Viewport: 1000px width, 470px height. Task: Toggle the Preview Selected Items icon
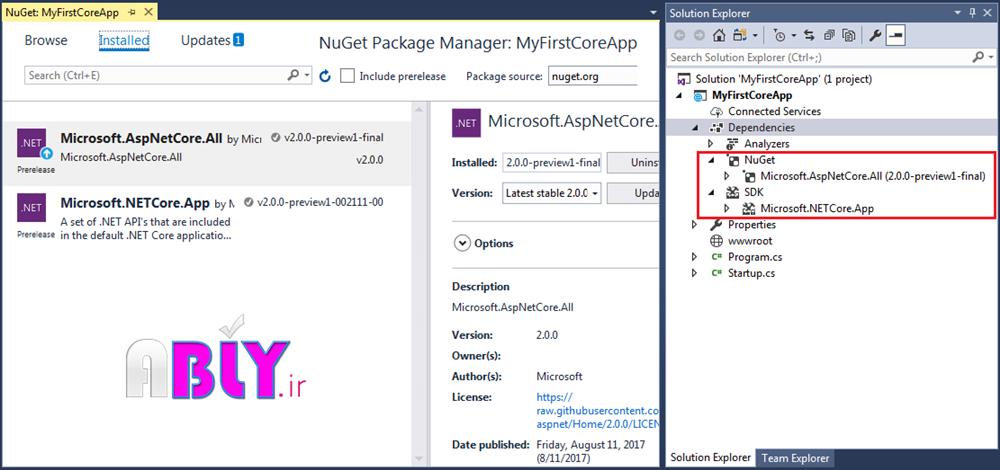pyautogui.click(x=895, y=36)
